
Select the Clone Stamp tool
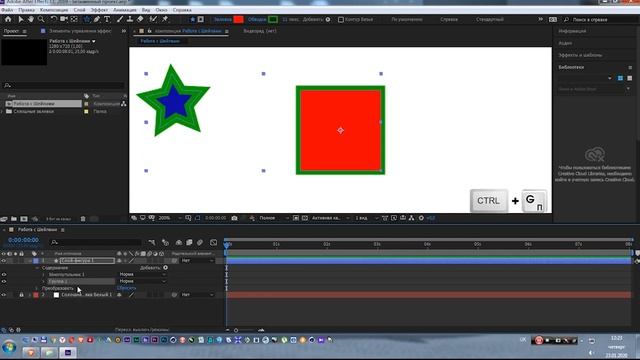pyautogui.click(x=130, y=19)
